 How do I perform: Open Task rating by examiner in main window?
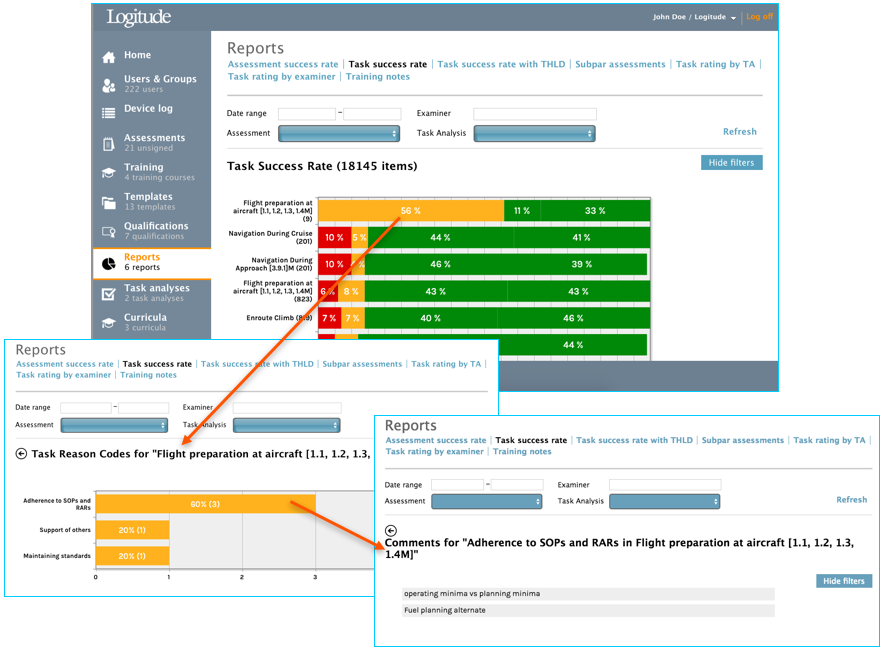(x=281, y=76)
